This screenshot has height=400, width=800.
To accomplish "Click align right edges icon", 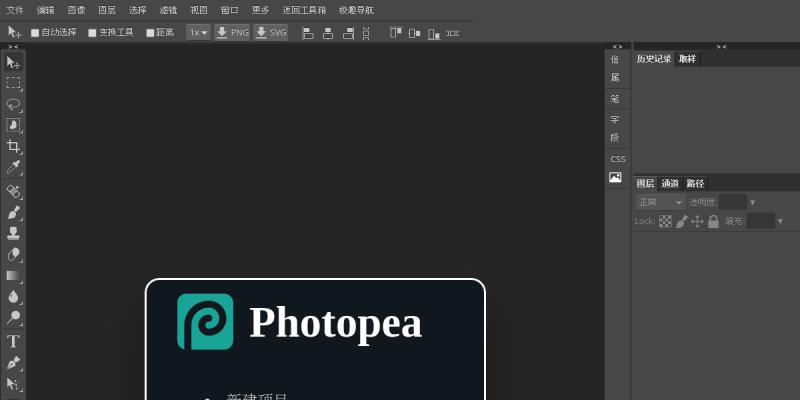I will 348,33.
